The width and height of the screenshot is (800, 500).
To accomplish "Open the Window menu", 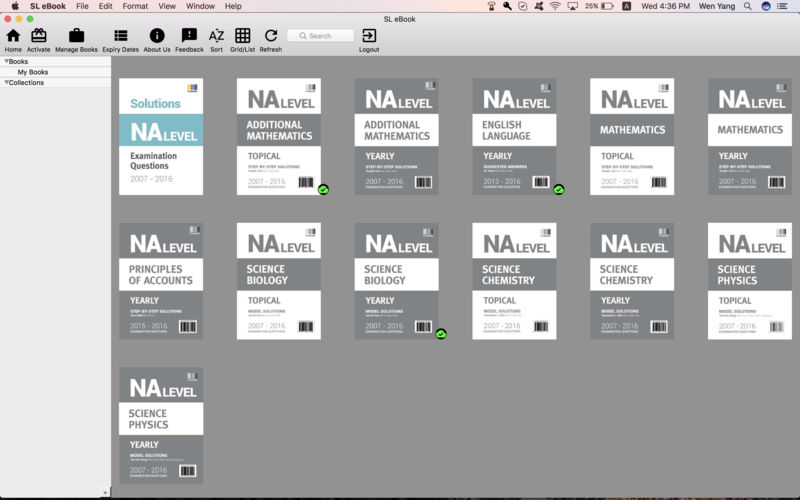I will point(200,6).
